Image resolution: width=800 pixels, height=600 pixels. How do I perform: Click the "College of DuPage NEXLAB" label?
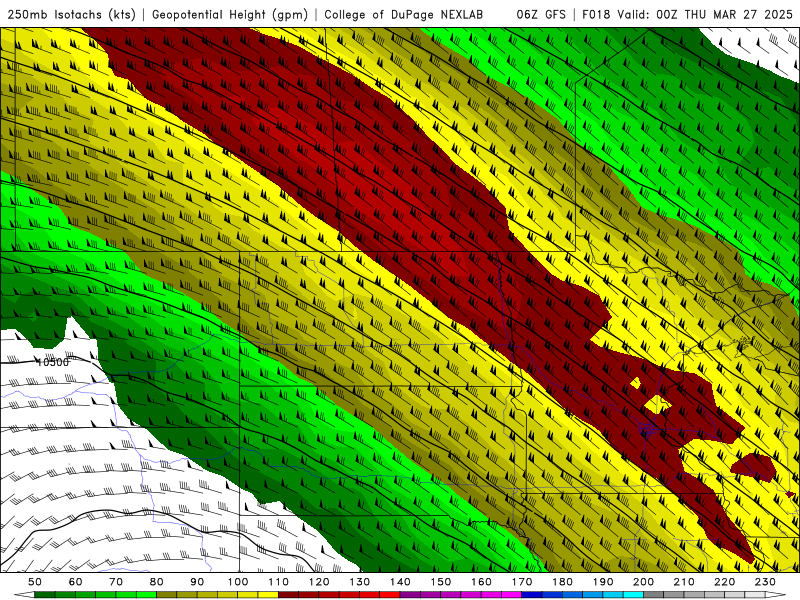point(404,14)
